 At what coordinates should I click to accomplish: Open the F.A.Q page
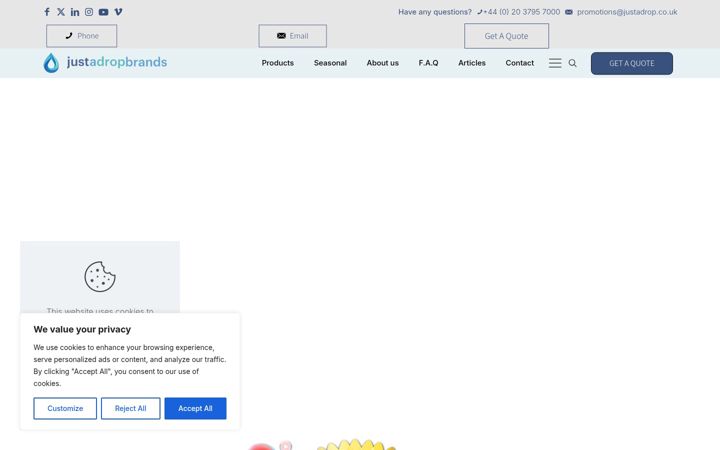point(428,63)
